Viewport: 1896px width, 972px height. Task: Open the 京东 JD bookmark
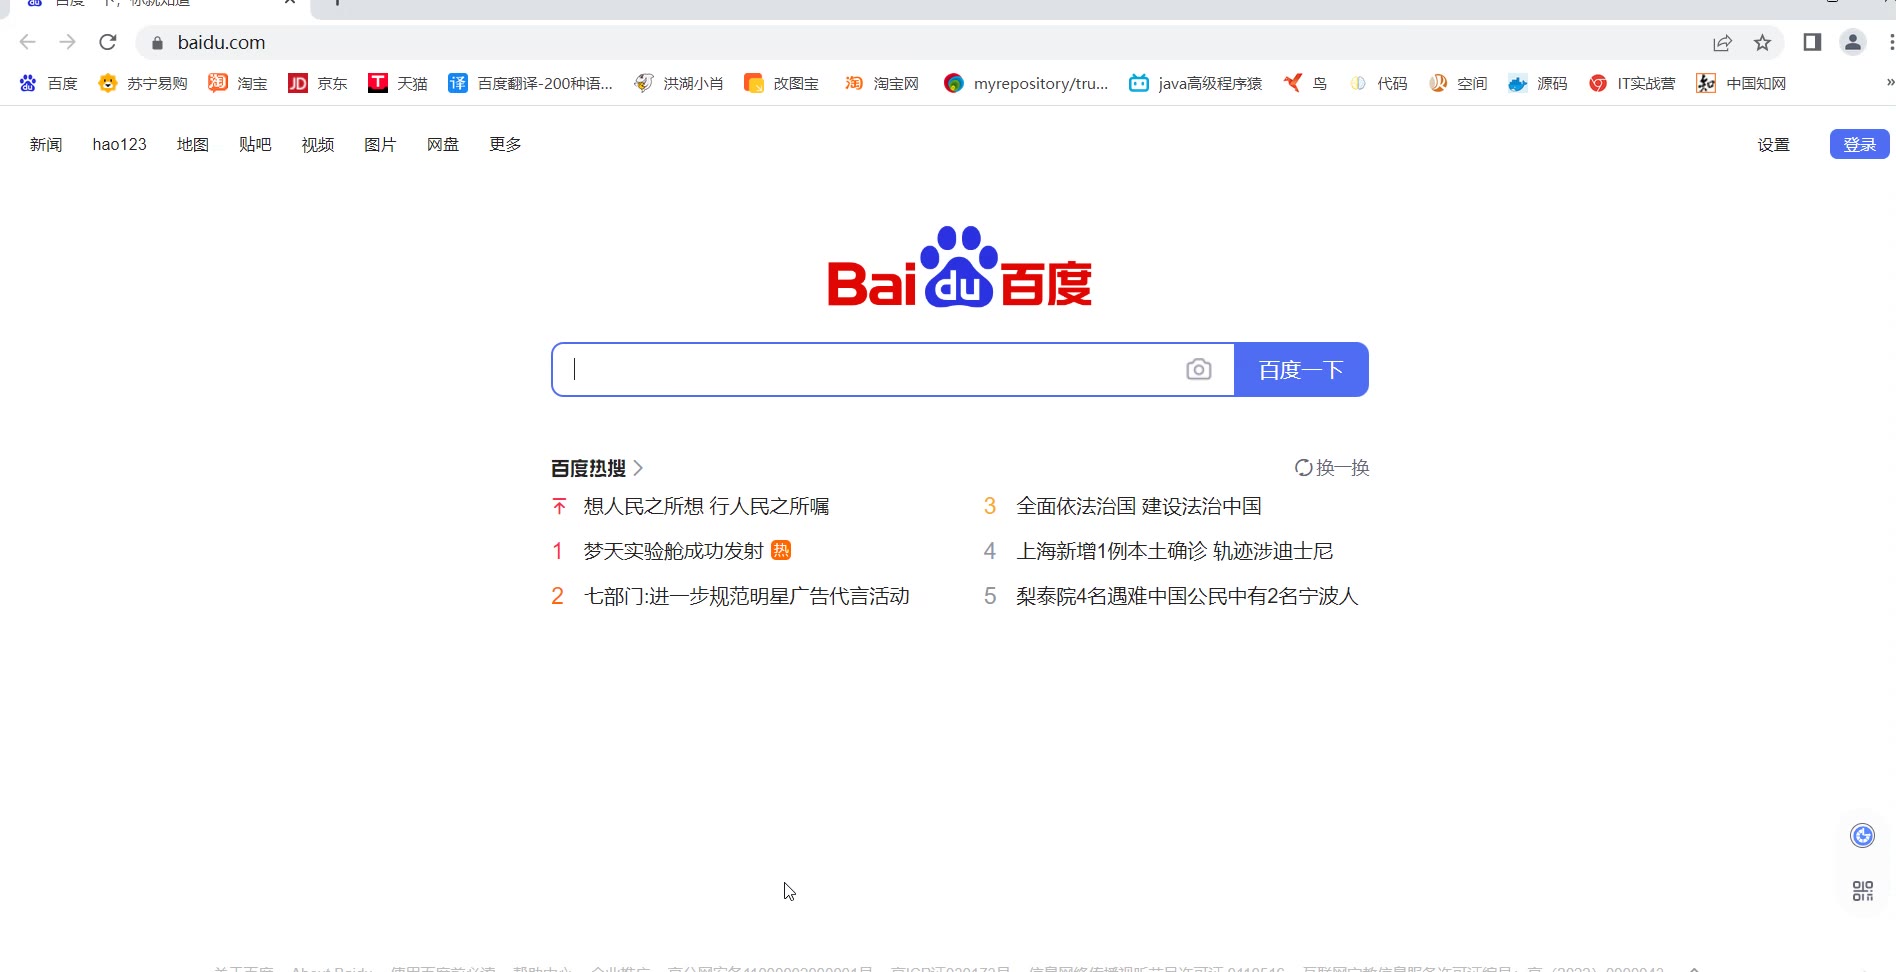318,83
